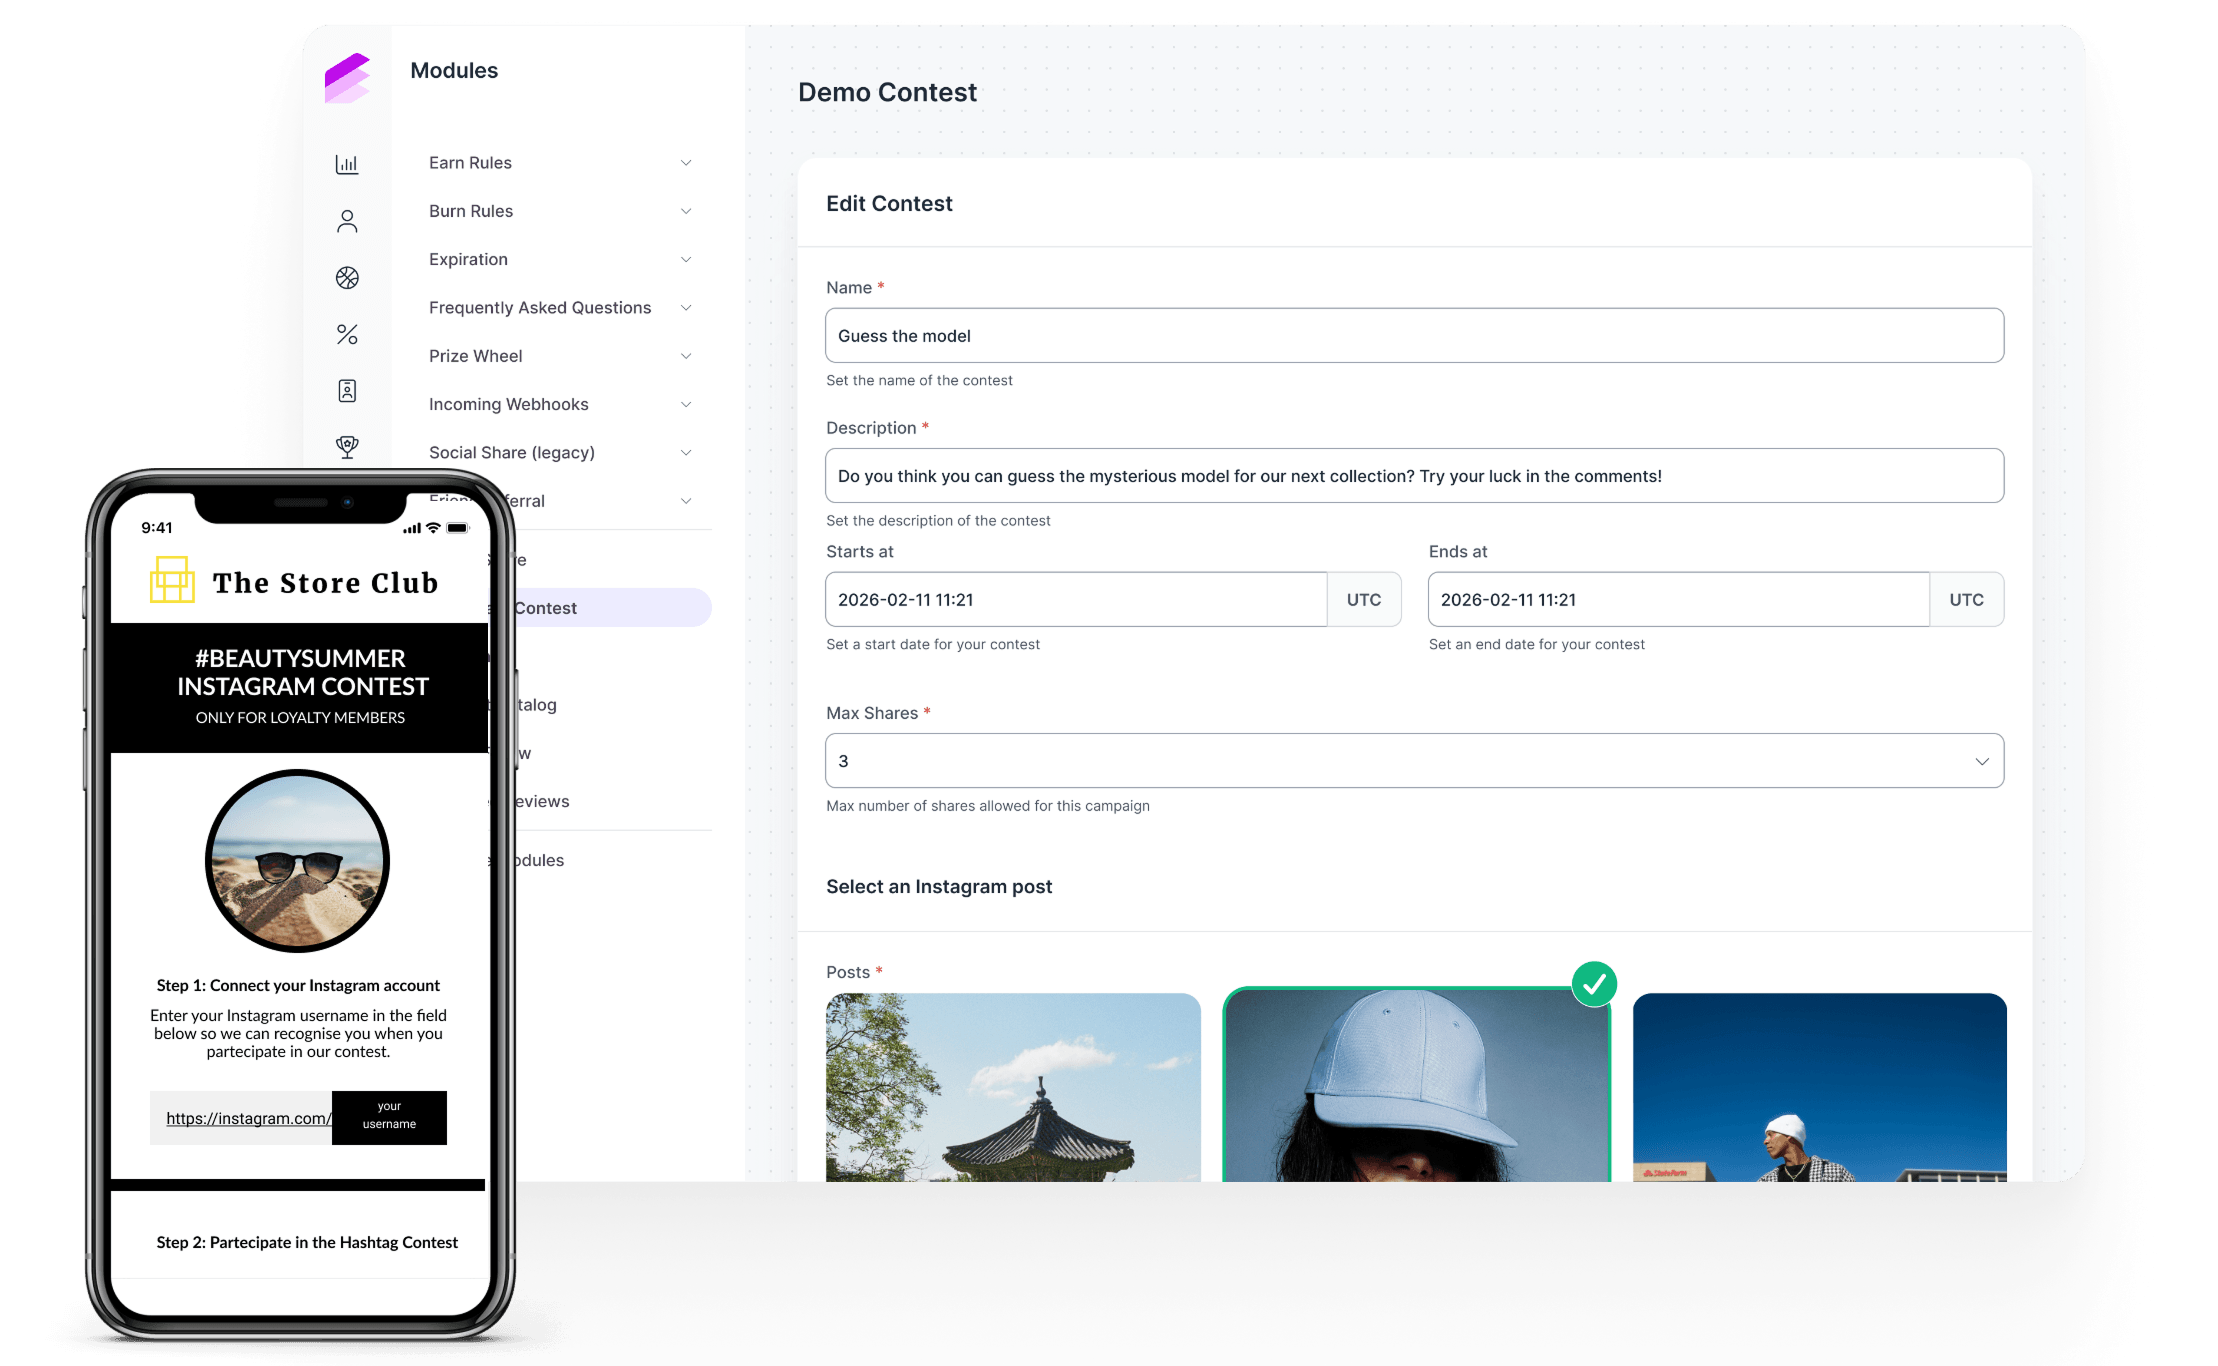Image resolution: width=2218 pixels, height=1366 pixels.
Task: Select the white beanie man post
Action: click(1819, 1087)
